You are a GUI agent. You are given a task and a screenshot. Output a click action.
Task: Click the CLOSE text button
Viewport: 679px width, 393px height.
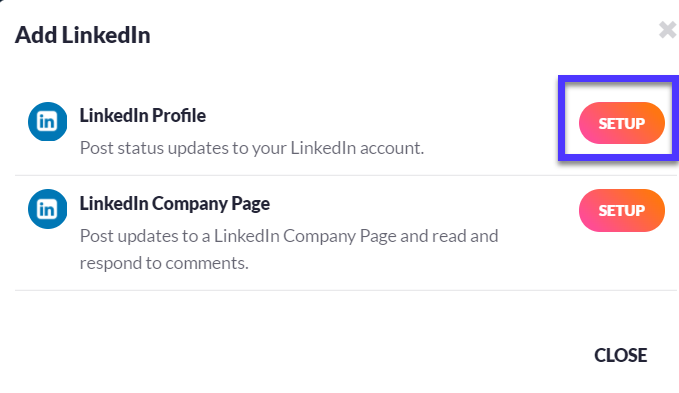coord(621,355)
